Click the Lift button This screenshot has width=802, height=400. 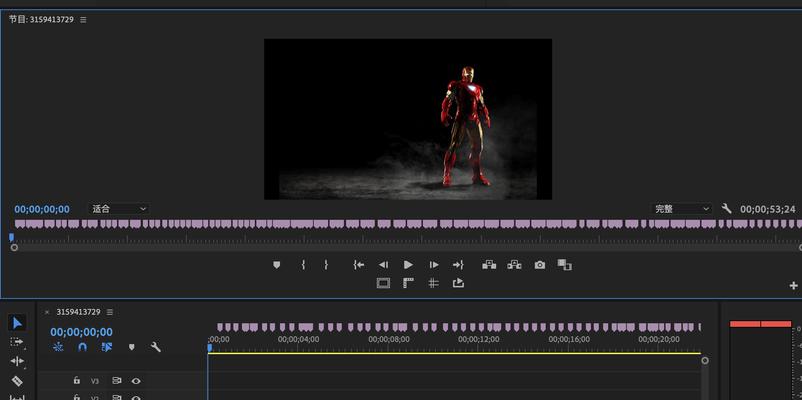click(x=489, y=265)
